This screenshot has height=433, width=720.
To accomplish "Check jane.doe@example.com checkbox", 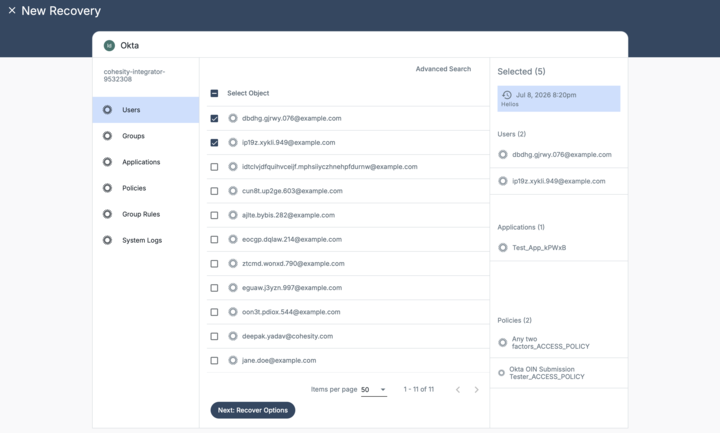I will coord(214,360).
